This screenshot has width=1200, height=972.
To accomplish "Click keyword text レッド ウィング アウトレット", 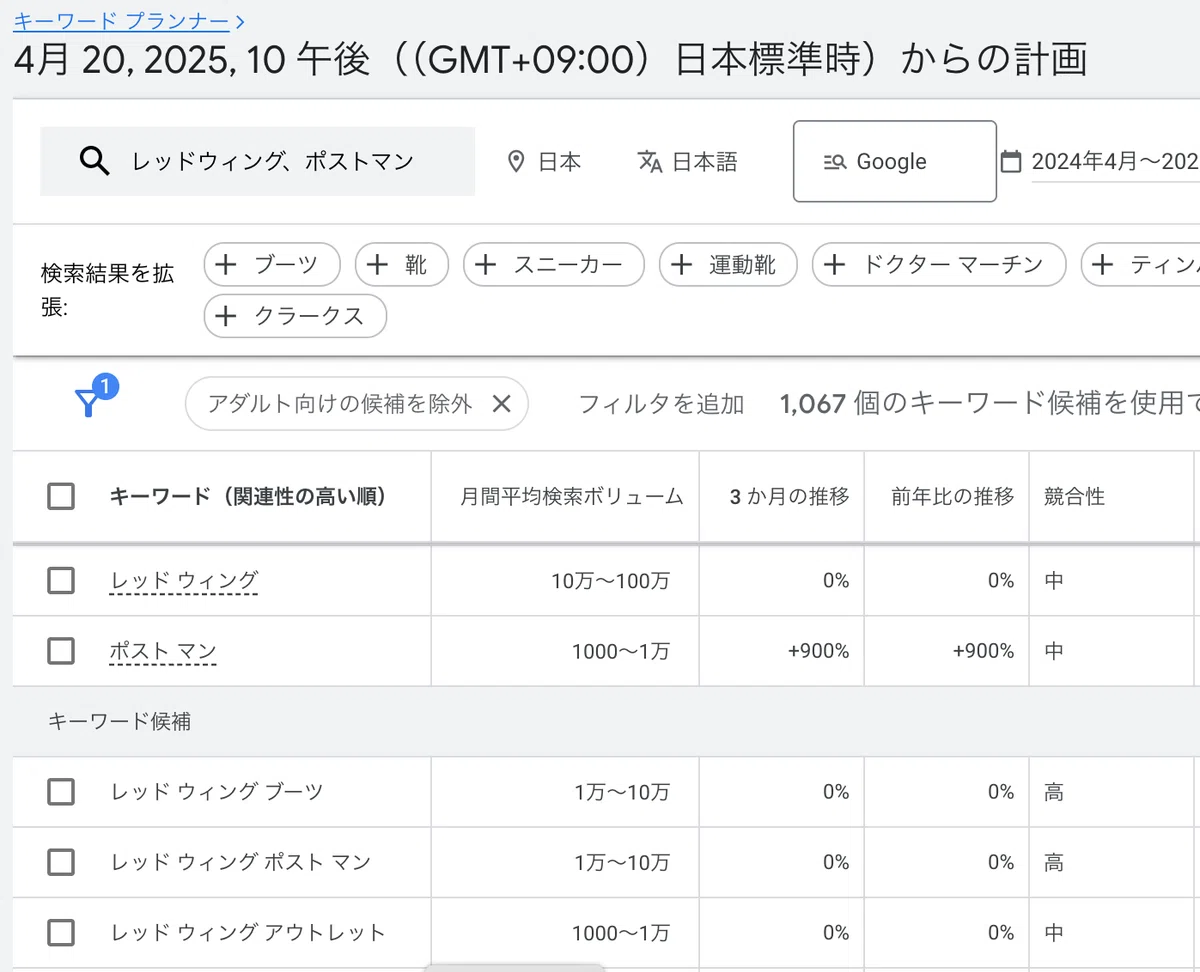I will pyautogui.click(x=248, y=933).
